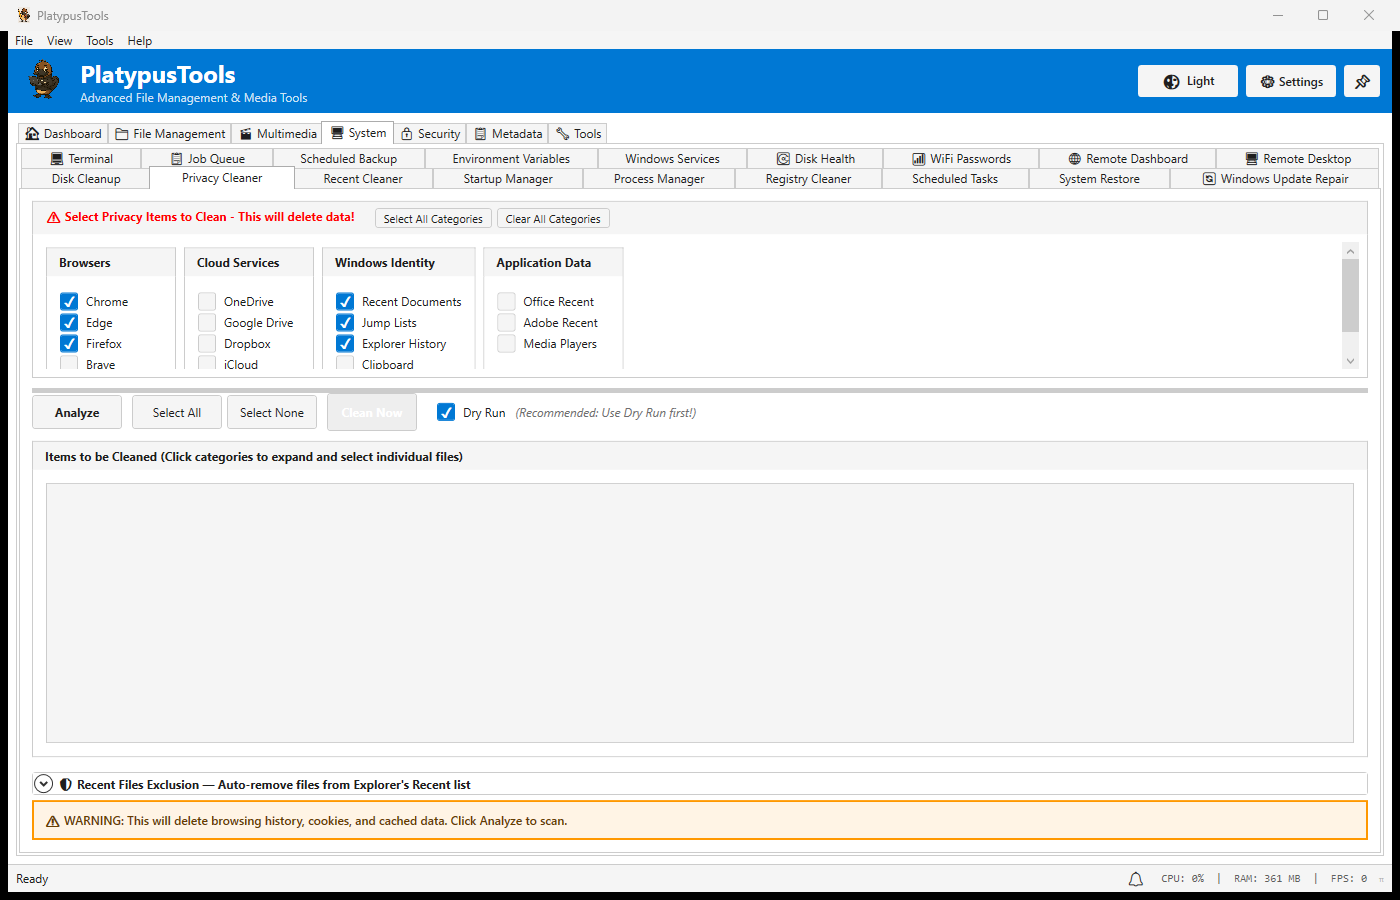Open the Disk Health tab

(x=815, y=159)
